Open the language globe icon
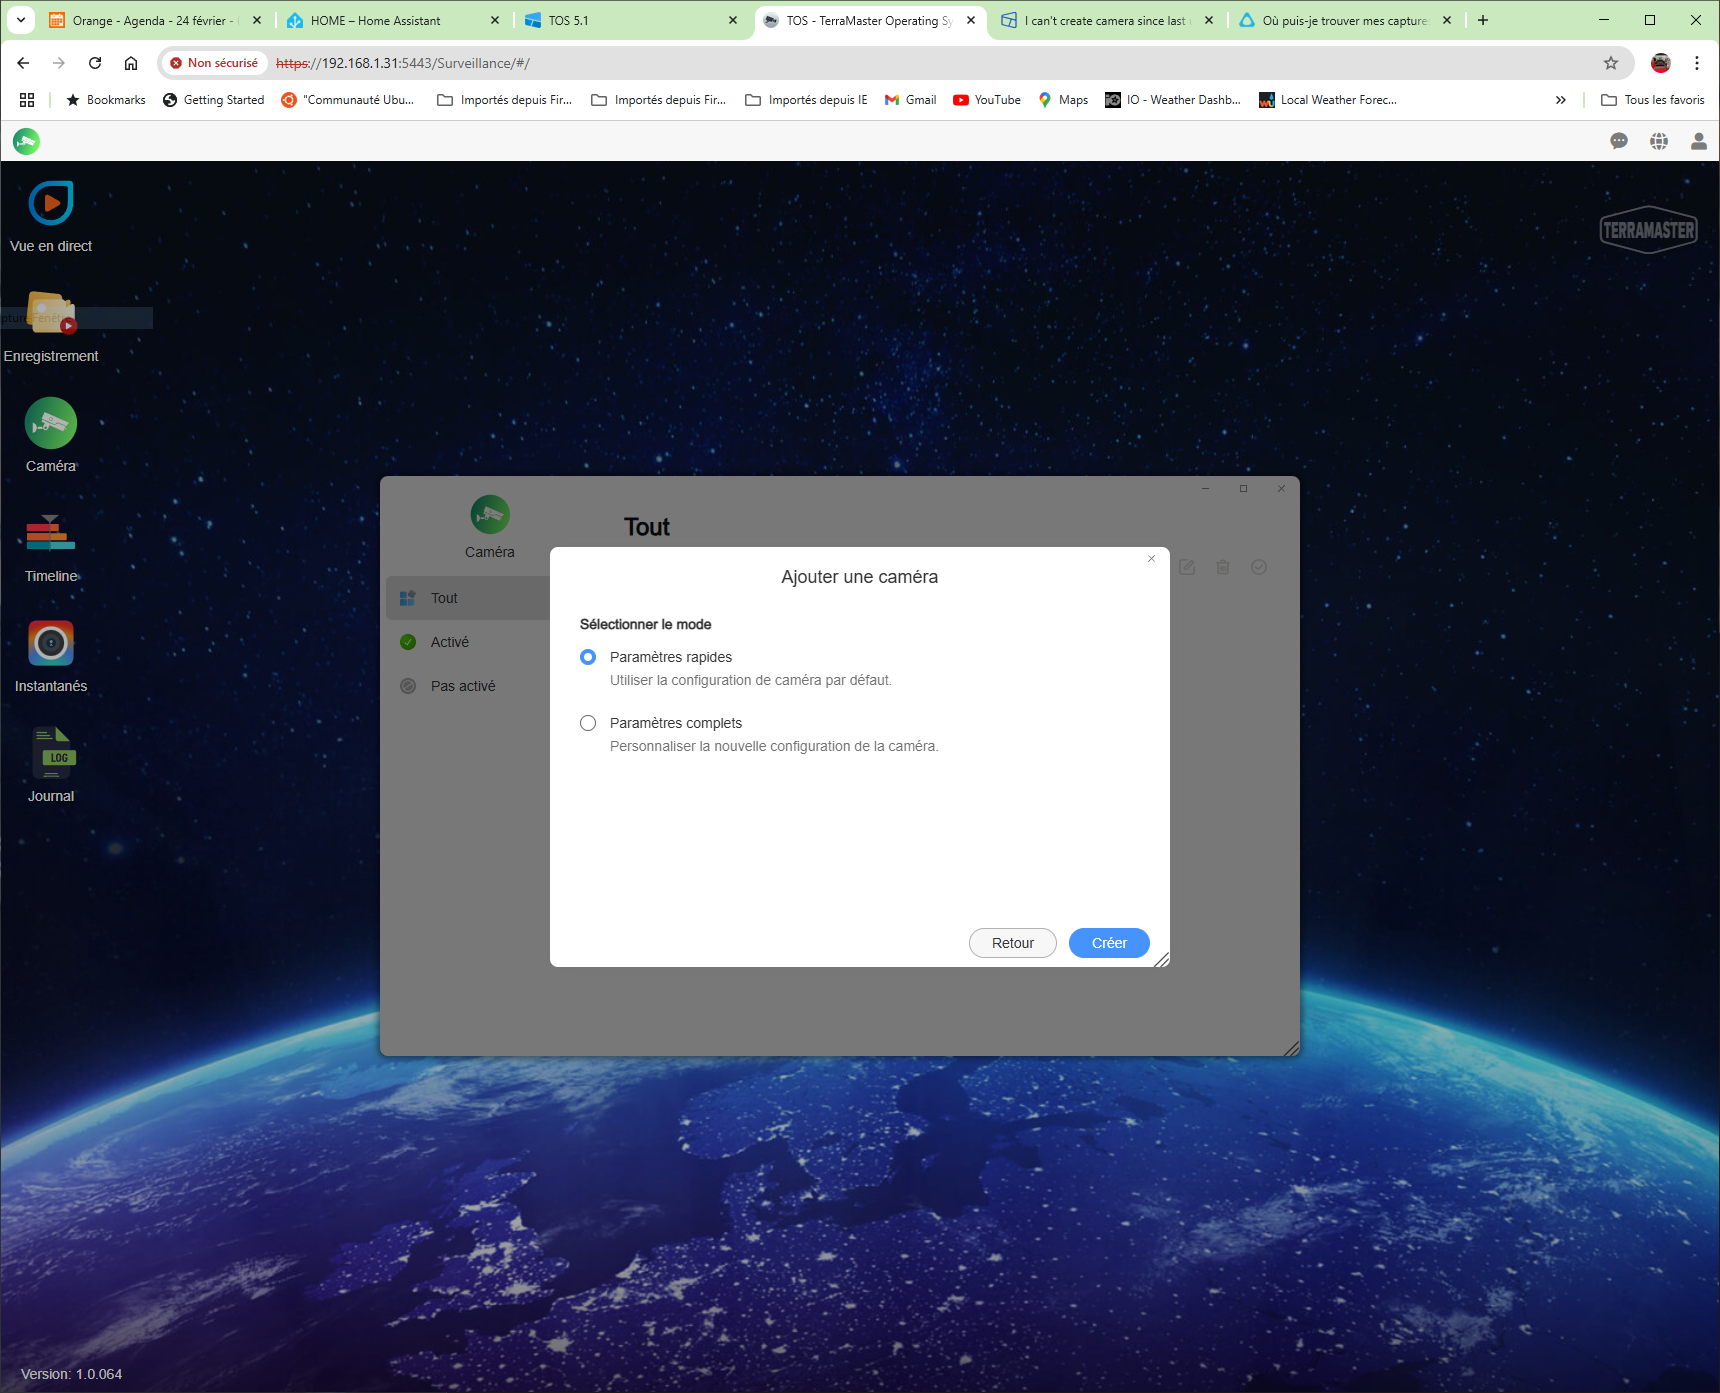Viewport: 1720px width, 1393px height. pos(1659,141)
